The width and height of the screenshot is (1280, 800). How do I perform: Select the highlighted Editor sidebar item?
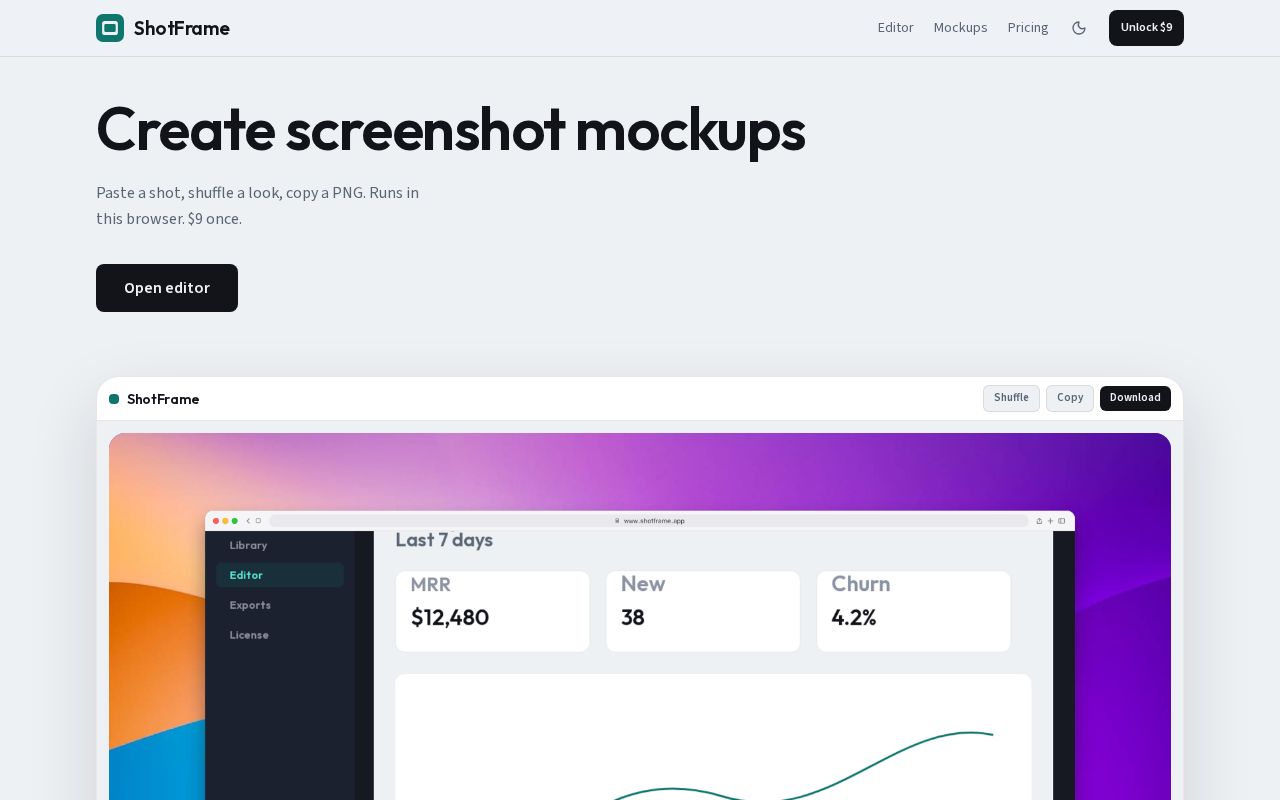tap(280, 575)
